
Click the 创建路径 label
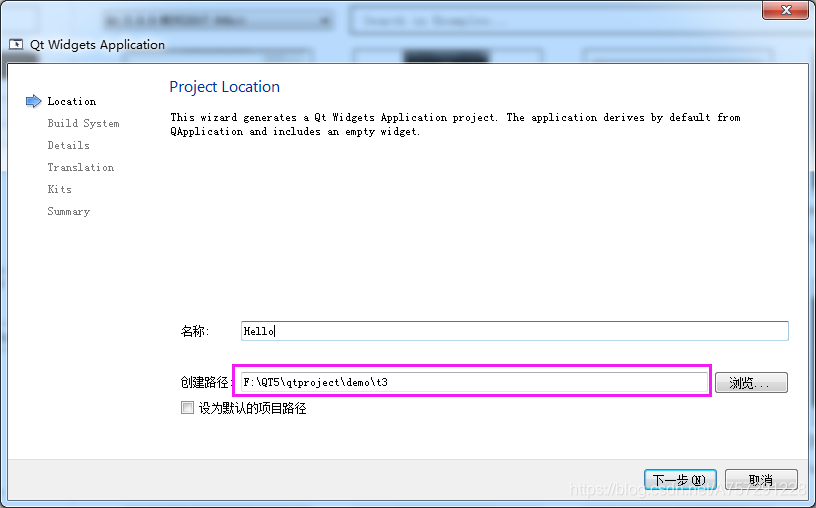coord(206,383)
